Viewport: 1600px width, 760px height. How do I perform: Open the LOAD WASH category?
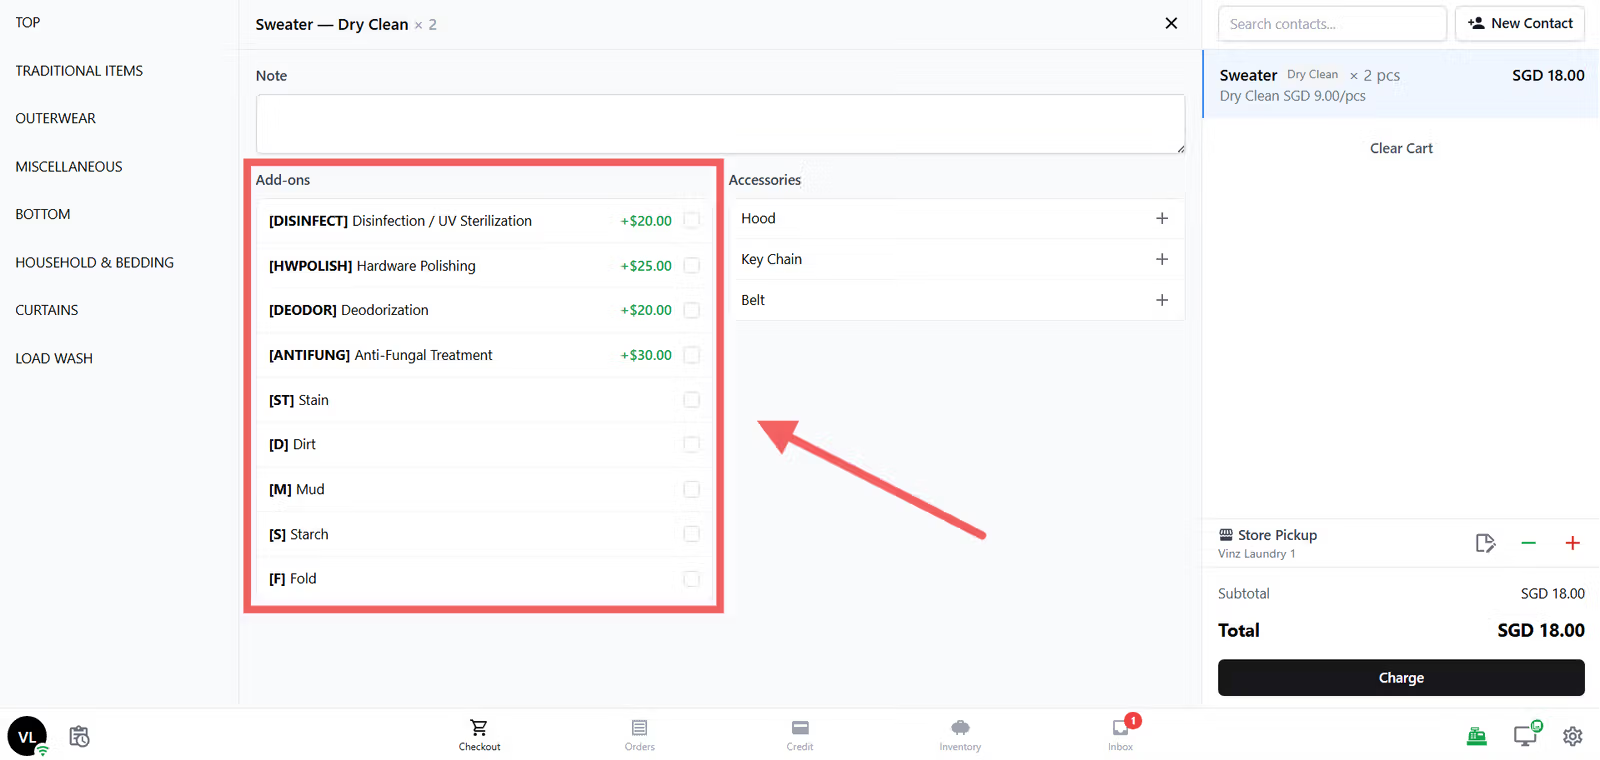coord(54,358)
